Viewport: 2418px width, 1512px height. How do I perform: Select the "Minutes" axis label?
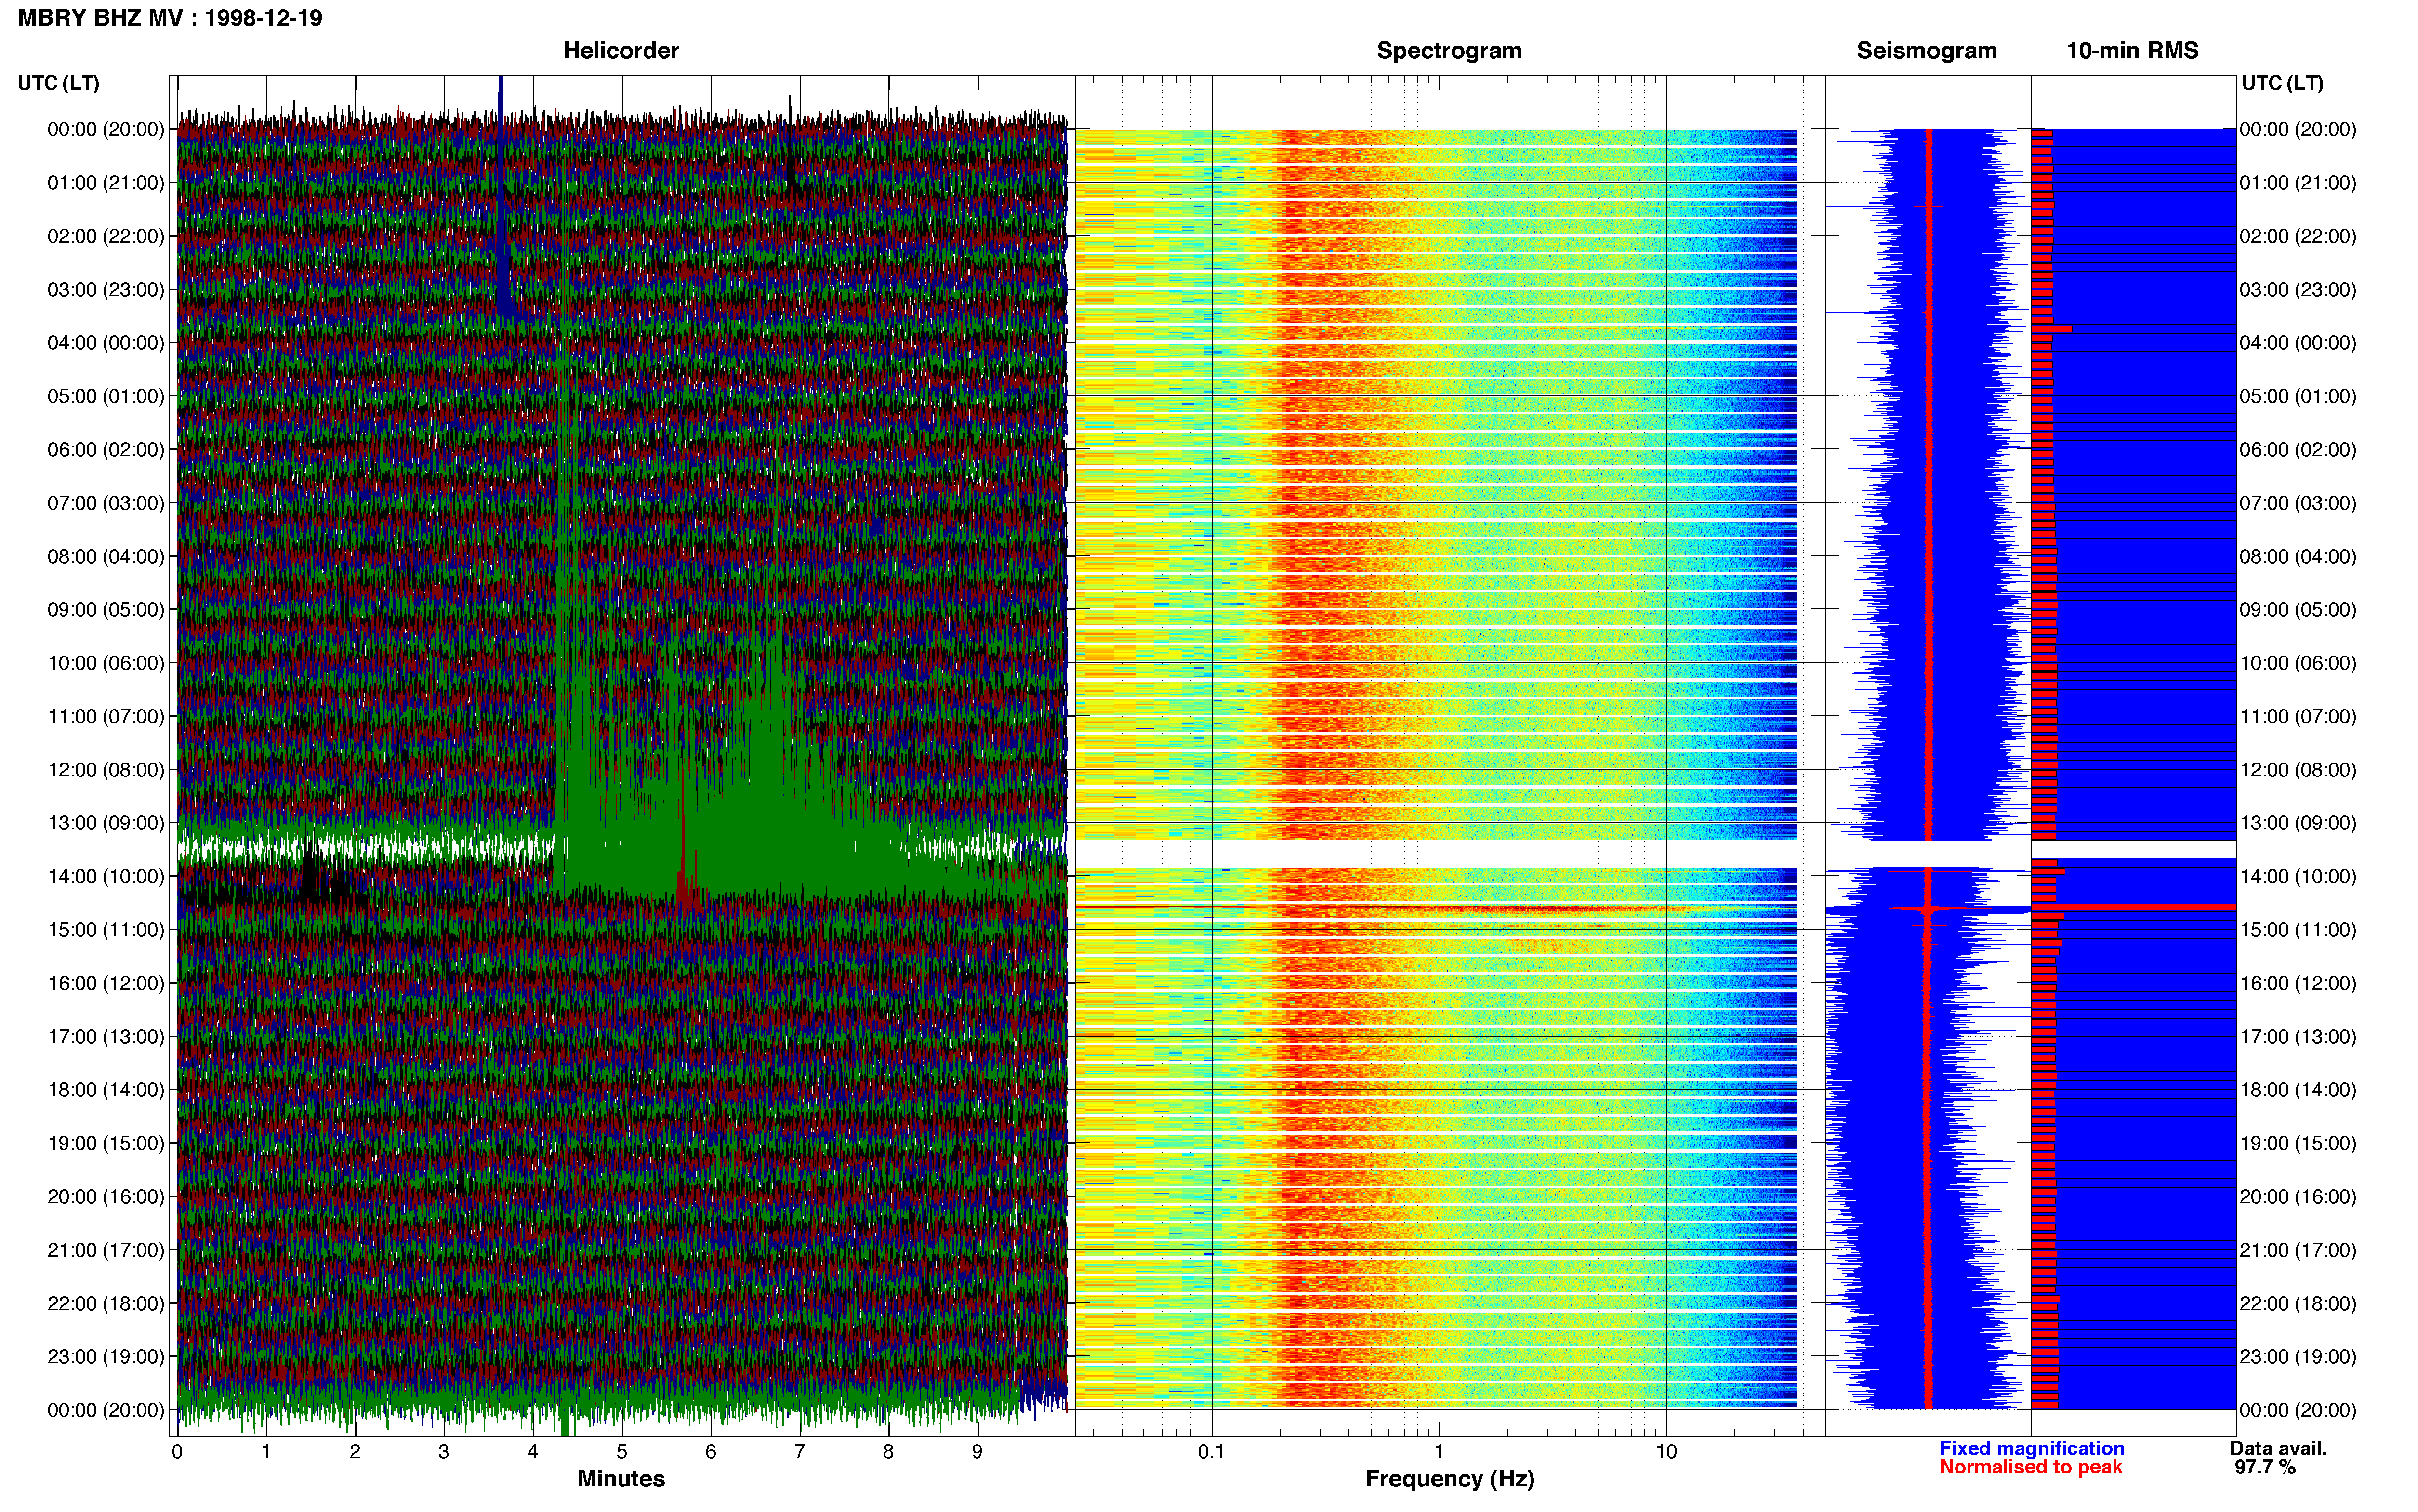(621, 1479)
